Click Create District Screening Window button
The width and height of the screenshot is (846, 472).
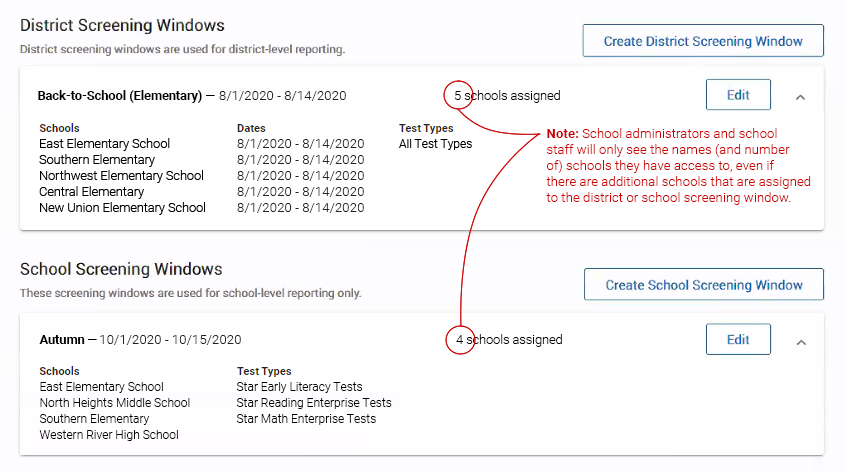tap(703, 40)
